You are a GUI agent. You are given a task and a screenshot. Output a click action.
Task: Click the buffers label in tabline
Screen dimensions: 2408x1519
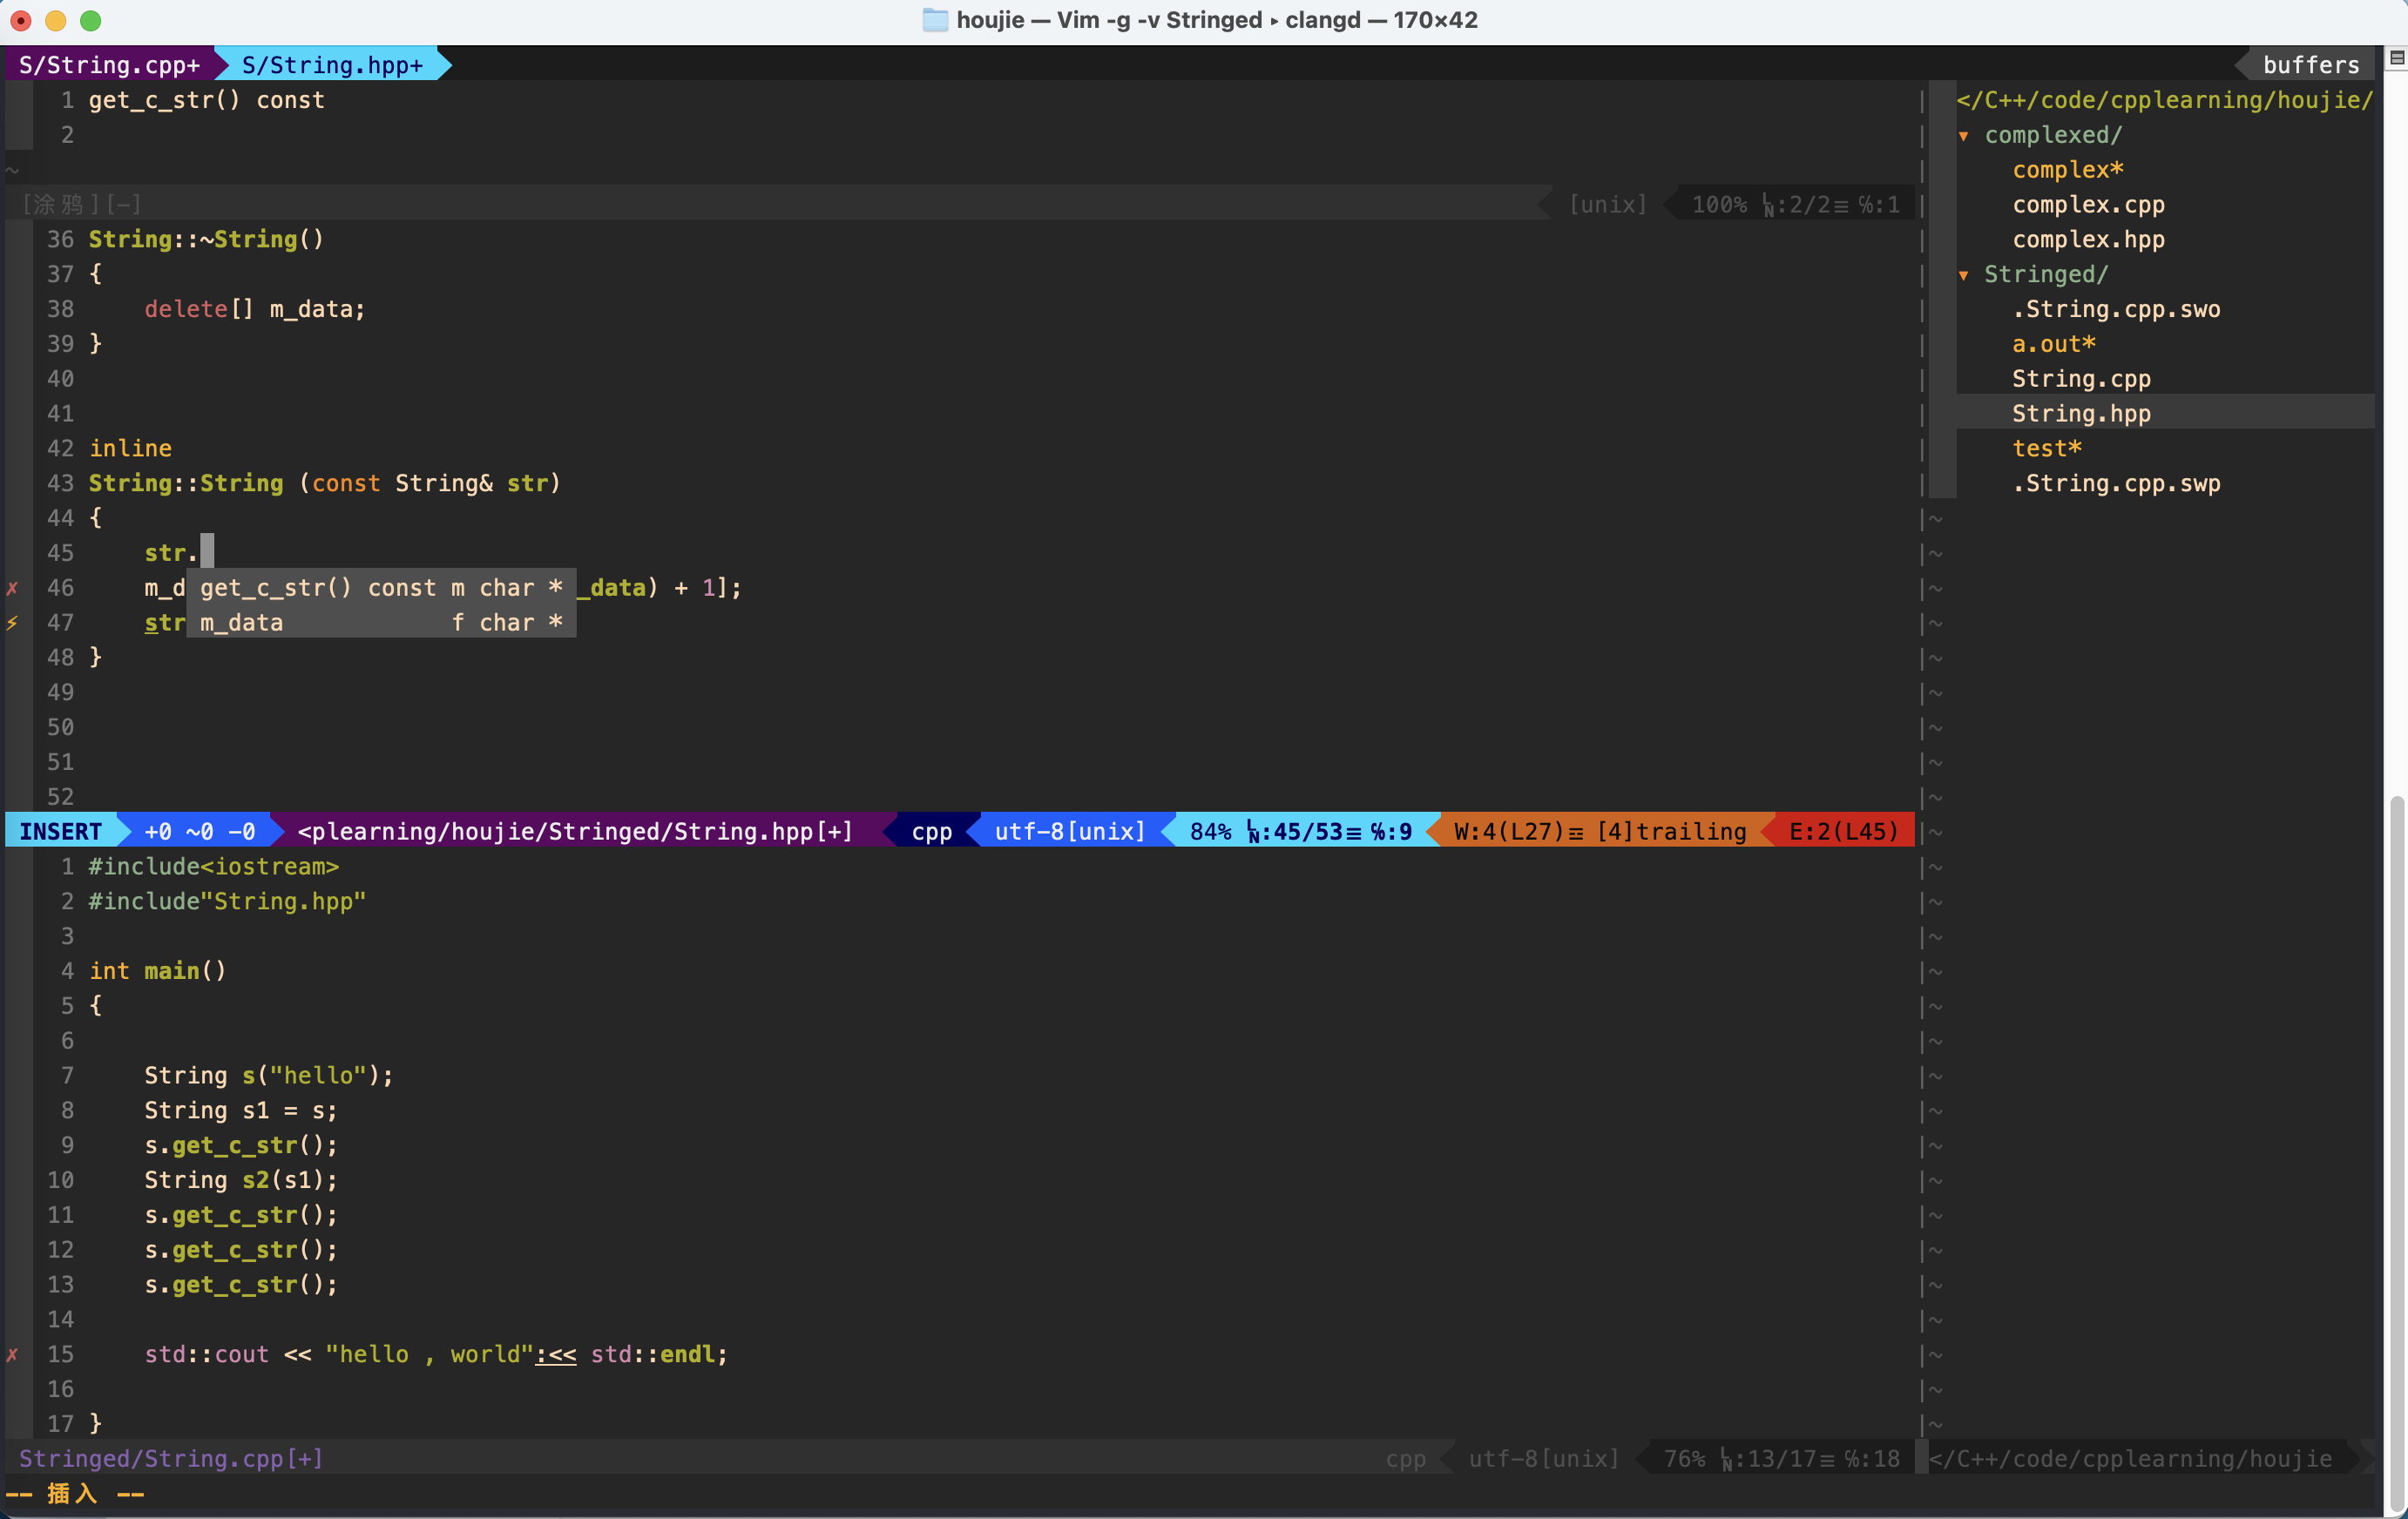click(2311, 65)
